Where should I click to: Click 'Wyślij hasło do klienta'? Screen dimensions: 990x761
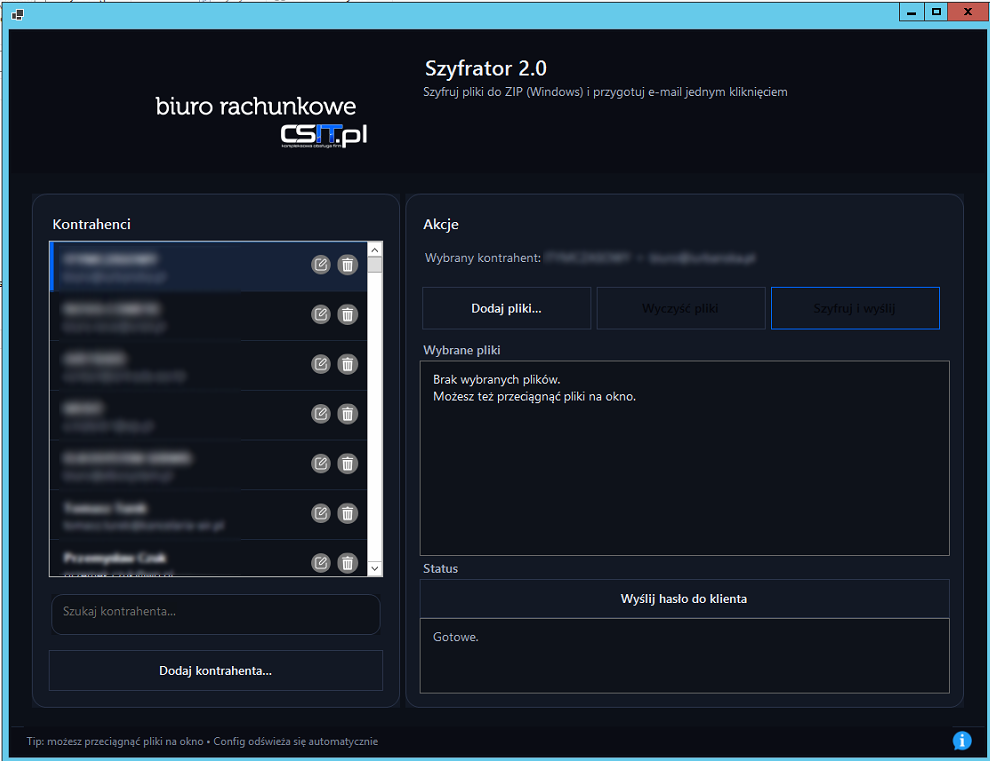pos(684,599)
